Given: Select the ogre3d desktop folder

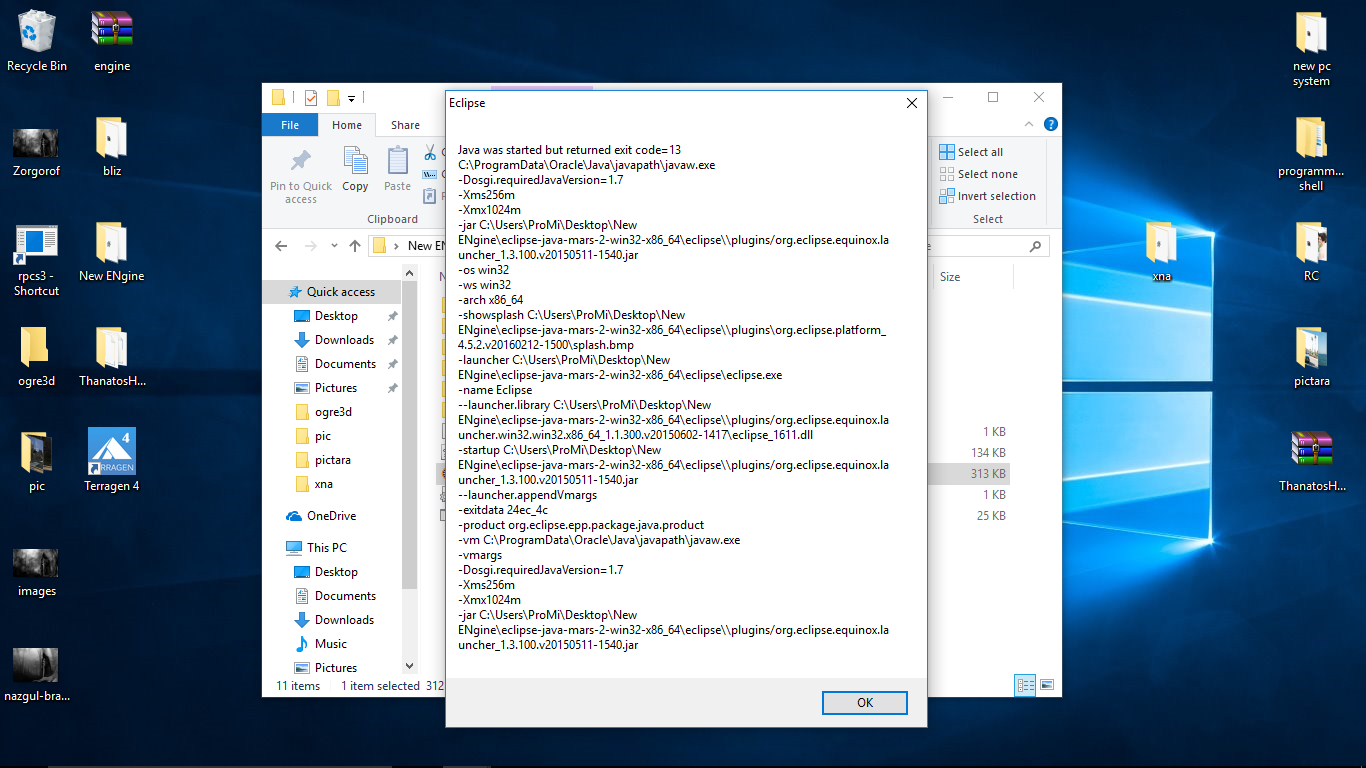Looking at the screenshot, I should 37,356.
